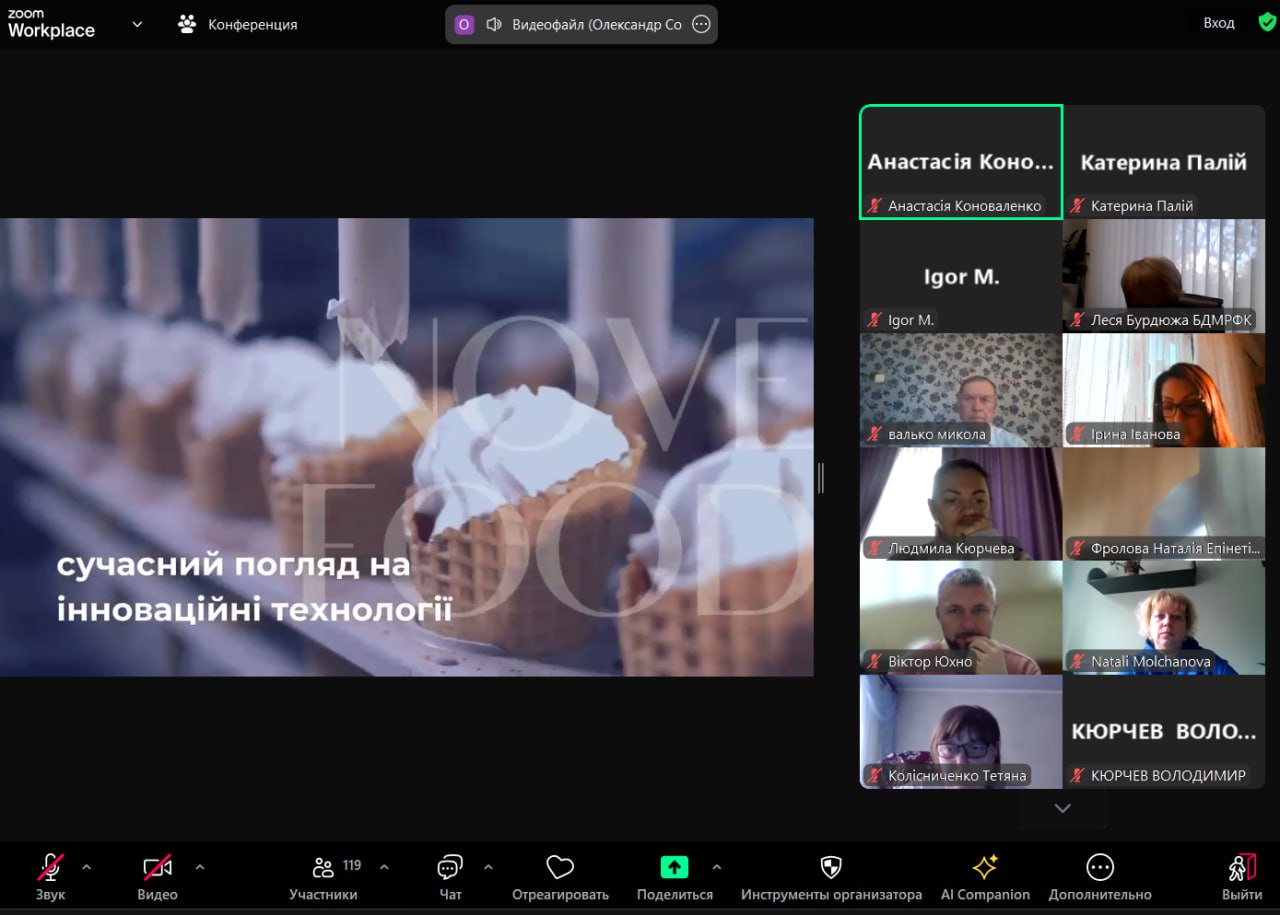The height and width of the screenshot is (915, 1280).
Task: Open the Дополнительно more menu
Action: pyautogui.click(x=1100, y=876)
